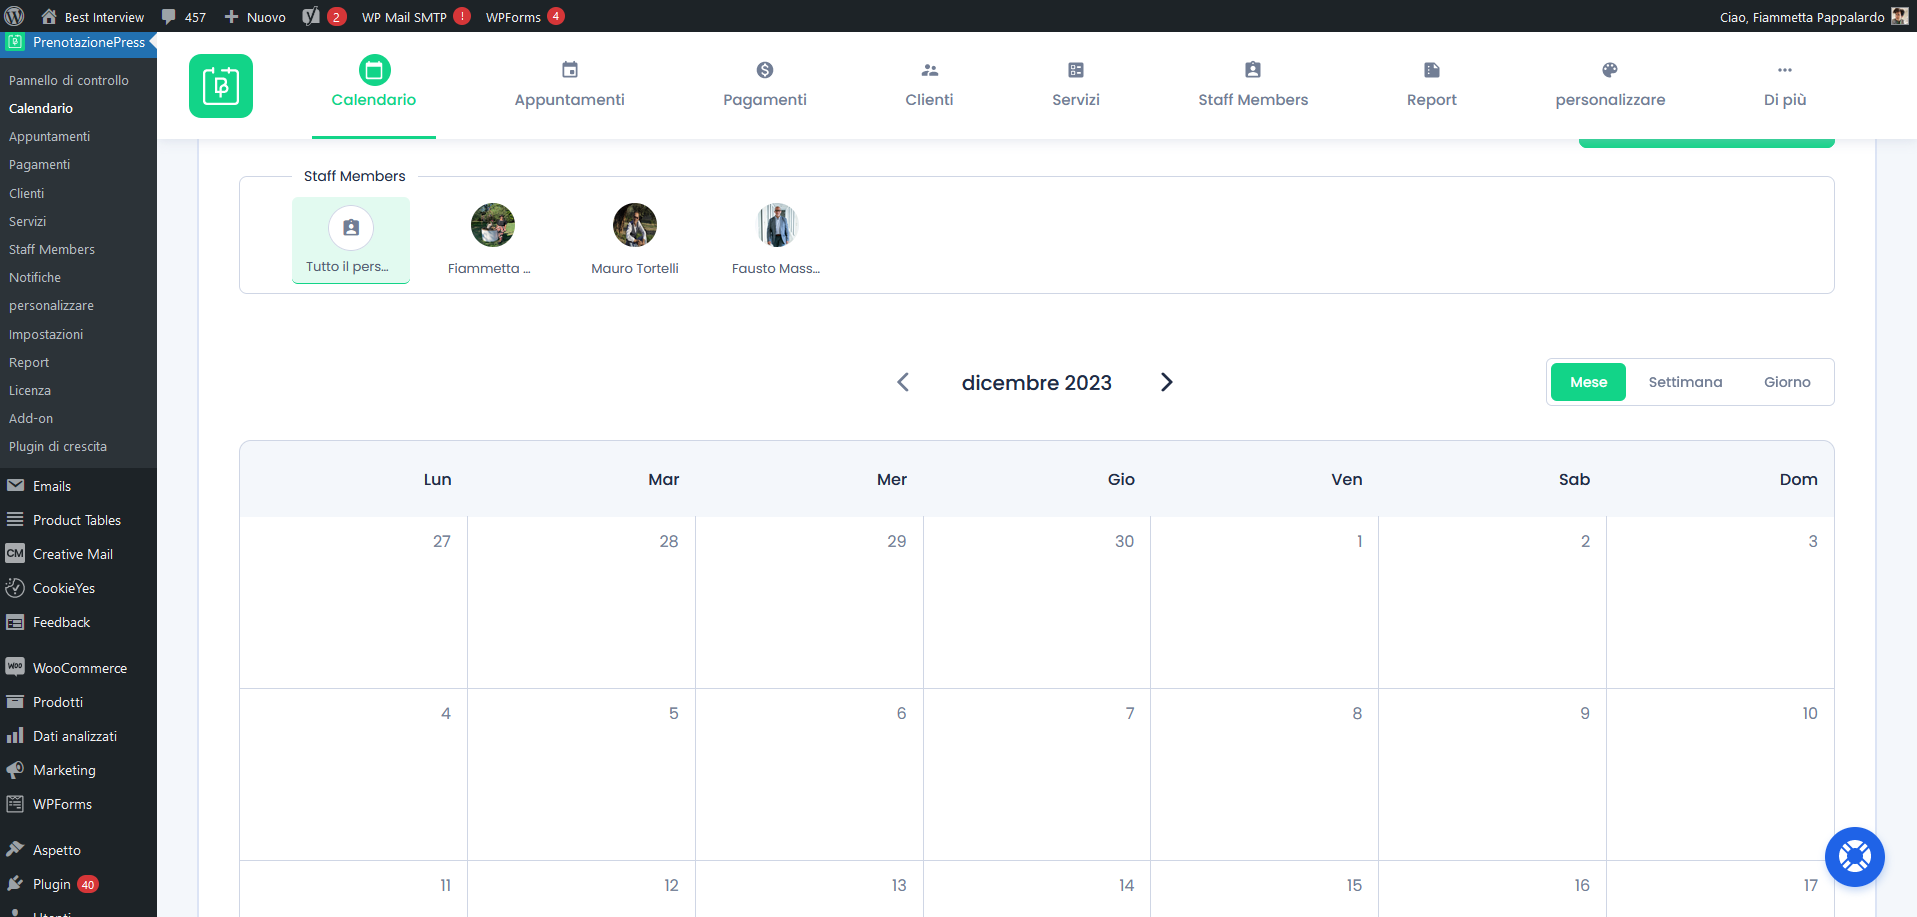Open the Pagamenti dollar icon tab
This screenshot has width=1917, height=917.
click(x=764, y=70)
